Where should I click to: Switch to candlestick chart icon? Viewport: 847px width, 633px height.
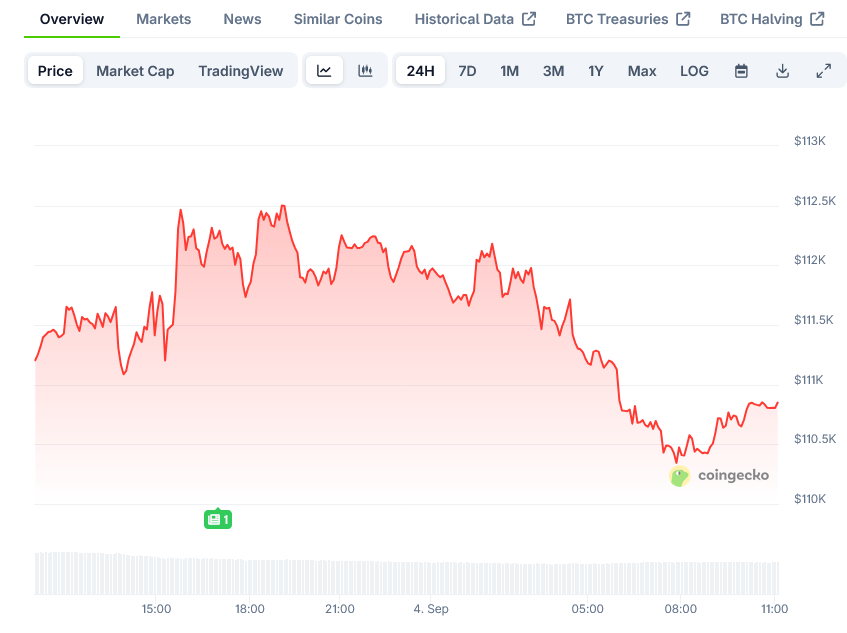coord(365,71)
